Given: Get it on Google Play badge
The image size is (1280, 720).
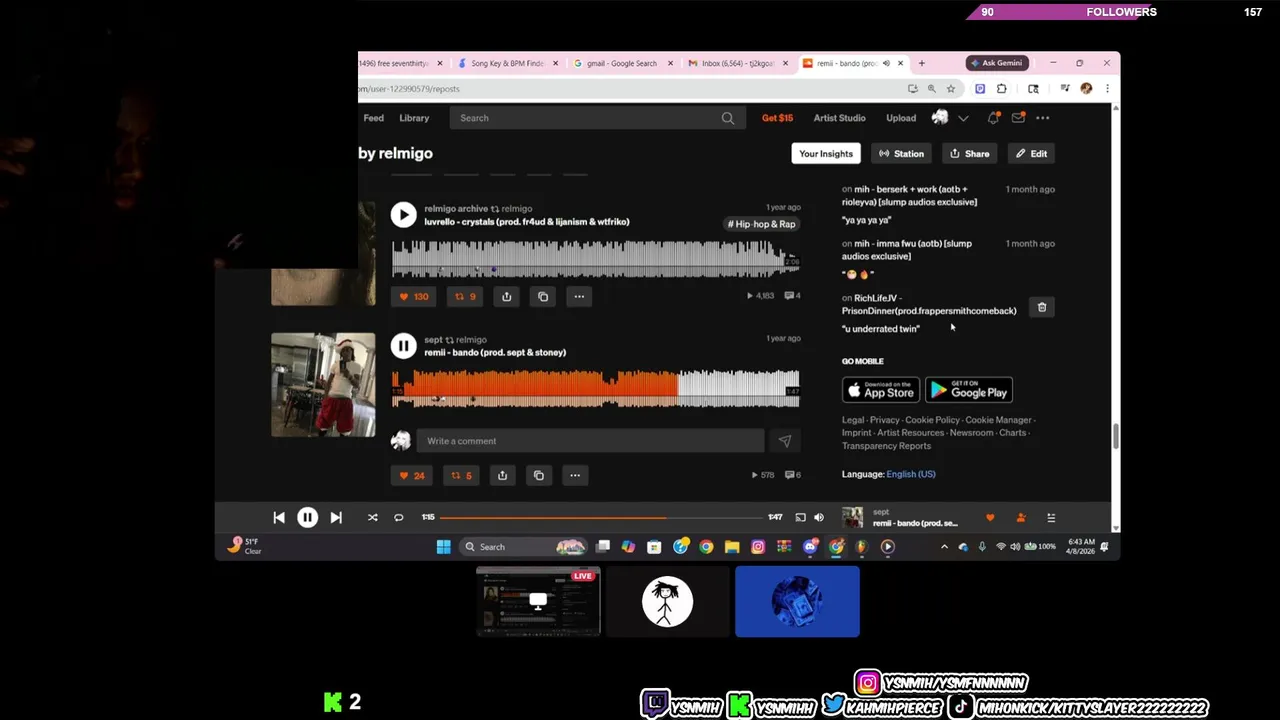Looking at the screenshot, I should [x=969, y=390].
